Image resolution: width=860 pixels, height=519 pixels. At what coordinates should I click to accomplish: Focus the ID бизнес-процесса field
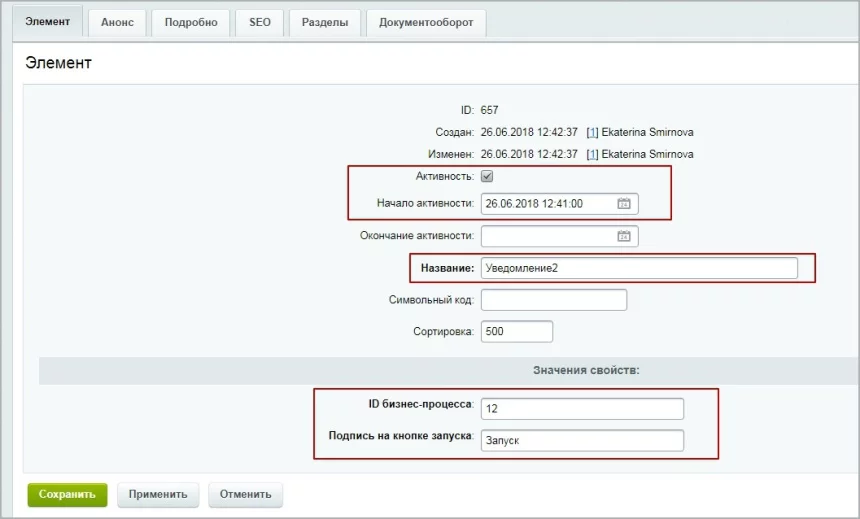[x=581, y=409]
